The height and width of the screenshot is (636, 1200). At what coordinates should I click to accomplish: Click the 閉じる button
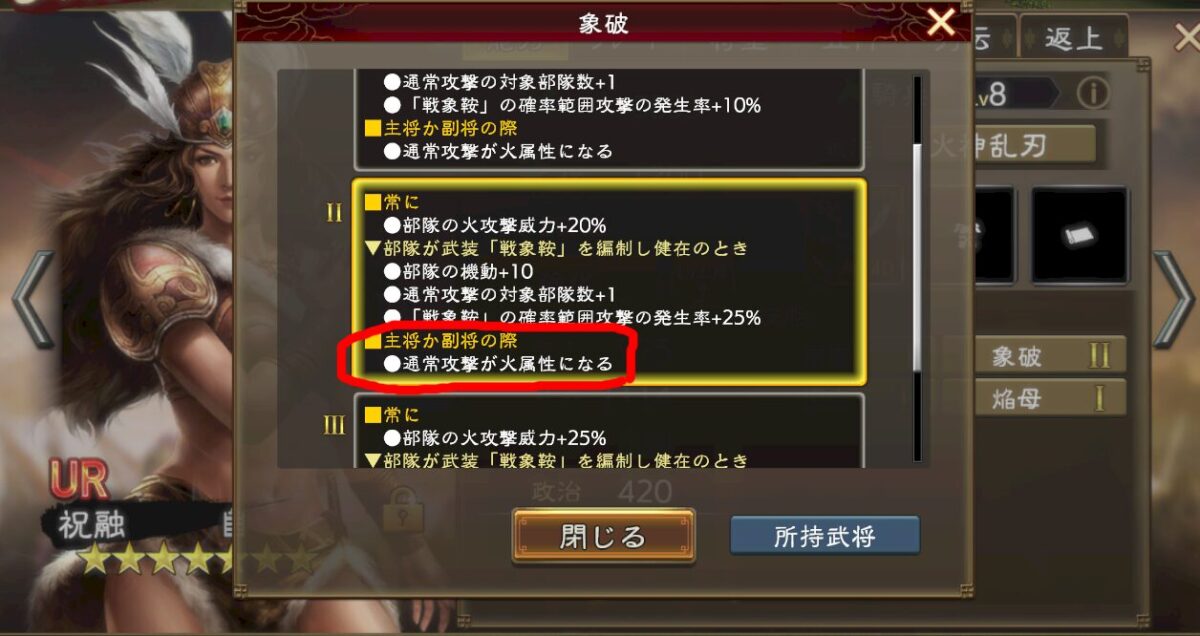tap(603, 537)
